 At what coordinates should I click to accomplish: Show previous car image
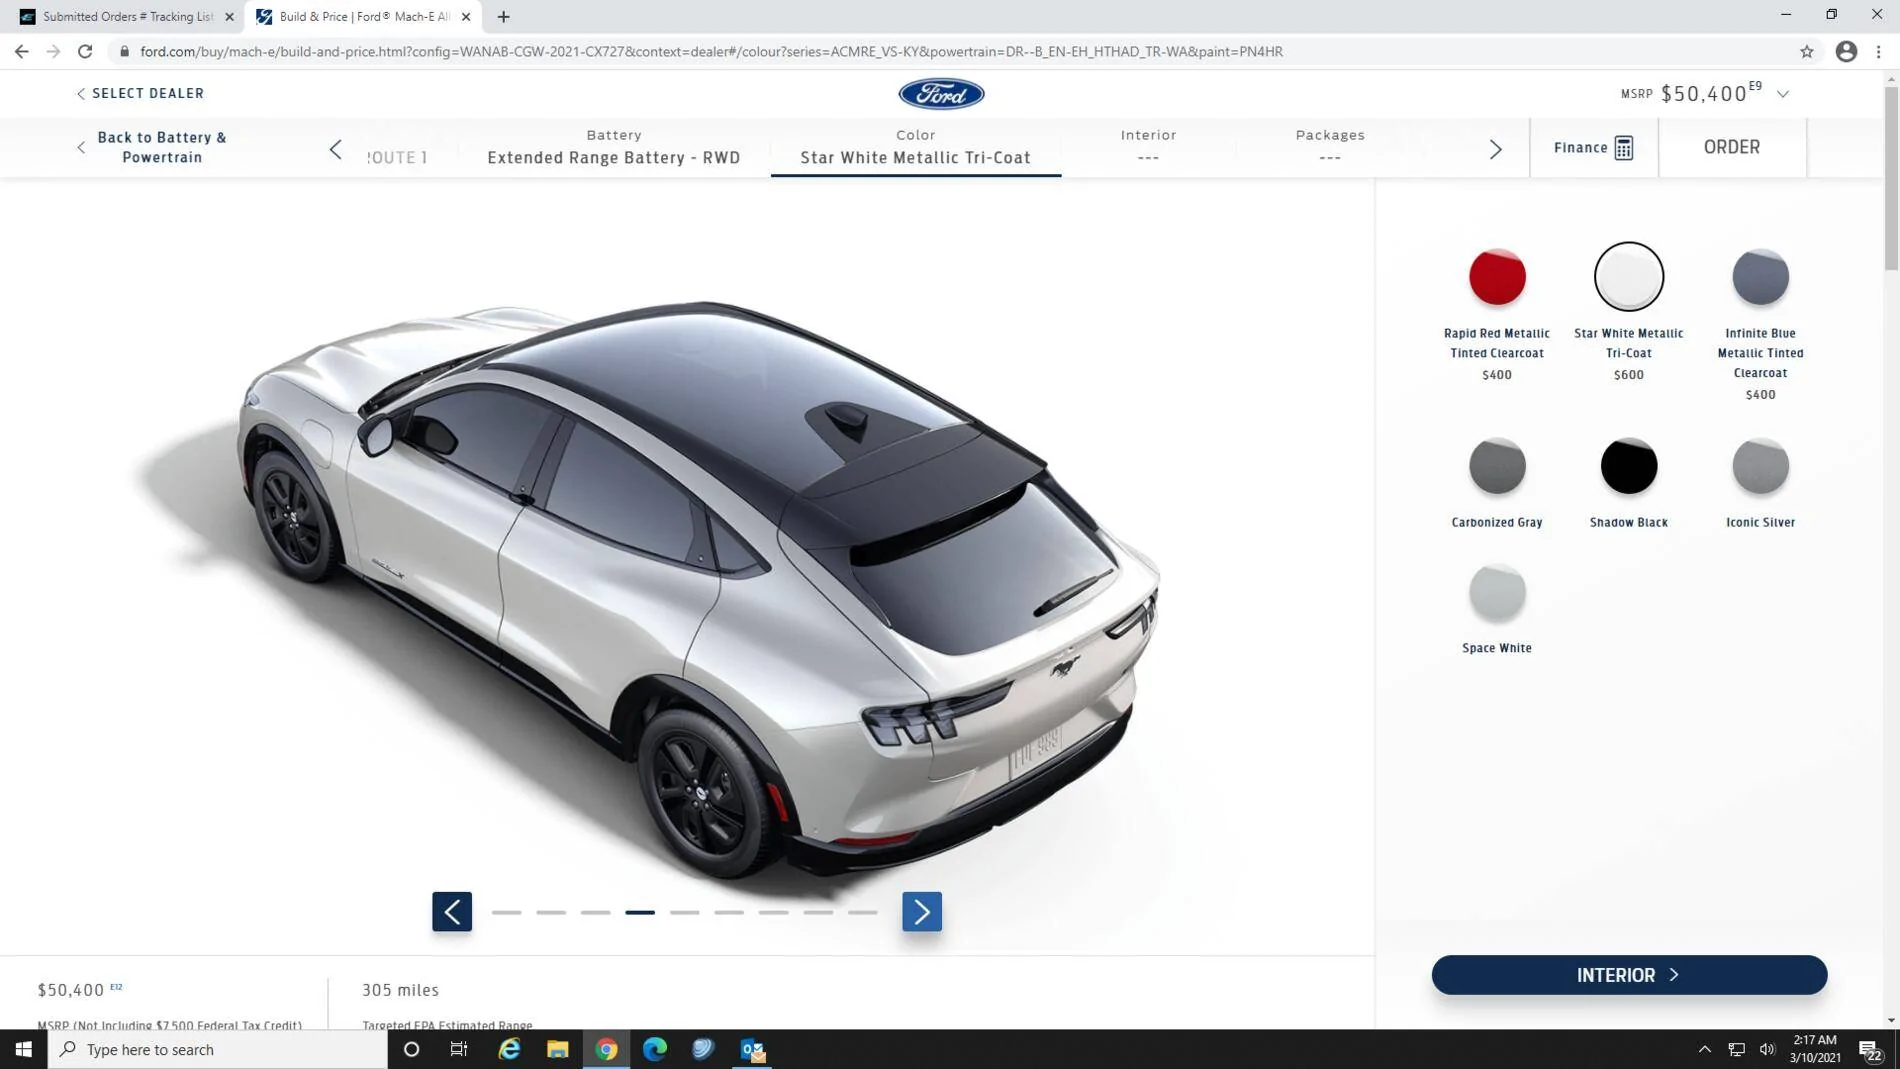click(x=452, y=911)
